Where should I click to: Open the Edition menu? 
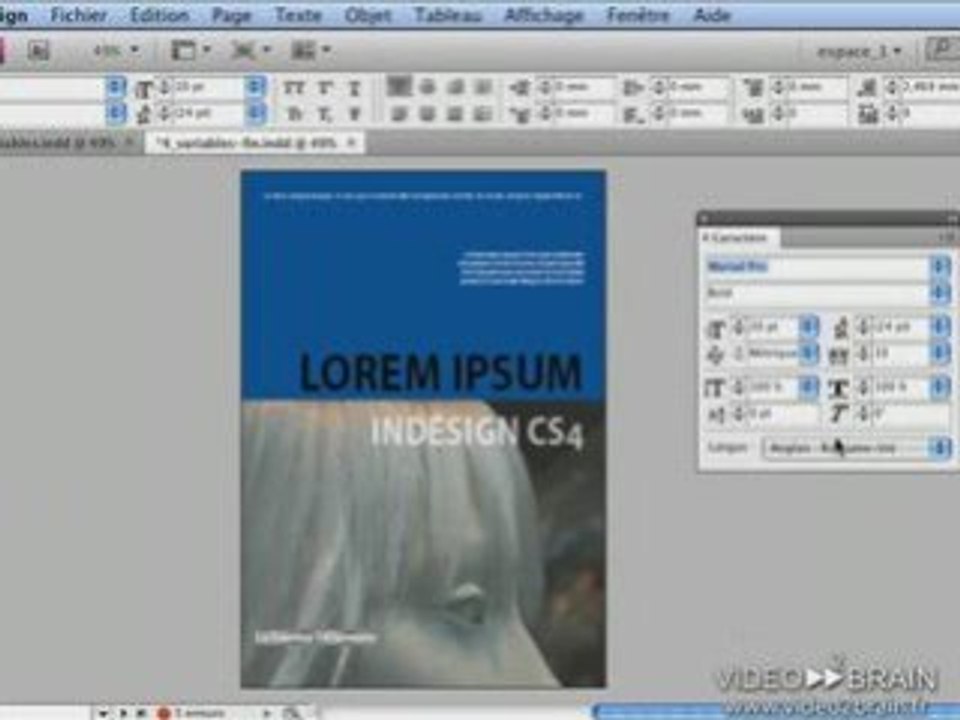159,15
